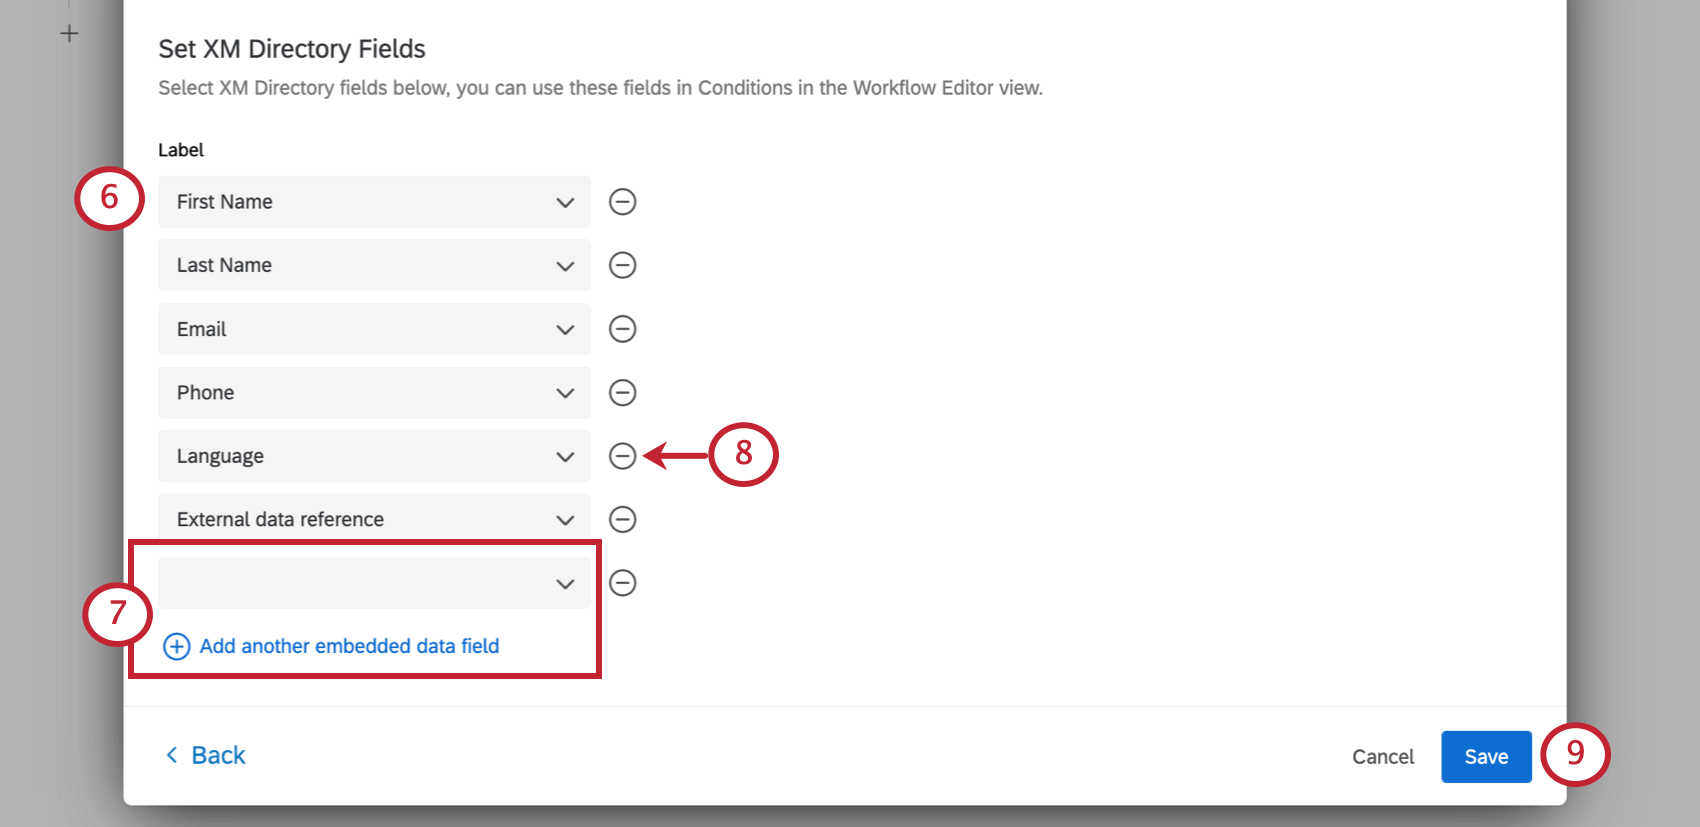
Task: Click the Back link
Action: [x=213, y=754]
